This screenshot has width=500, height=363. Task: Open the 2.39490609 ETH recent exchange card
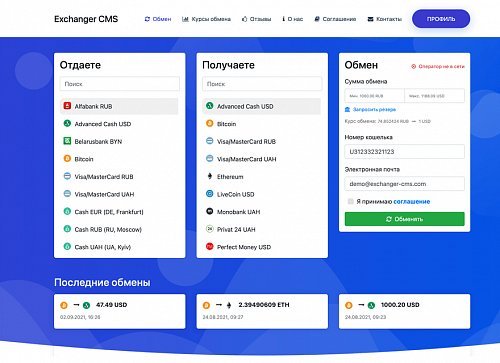(262, 311)
